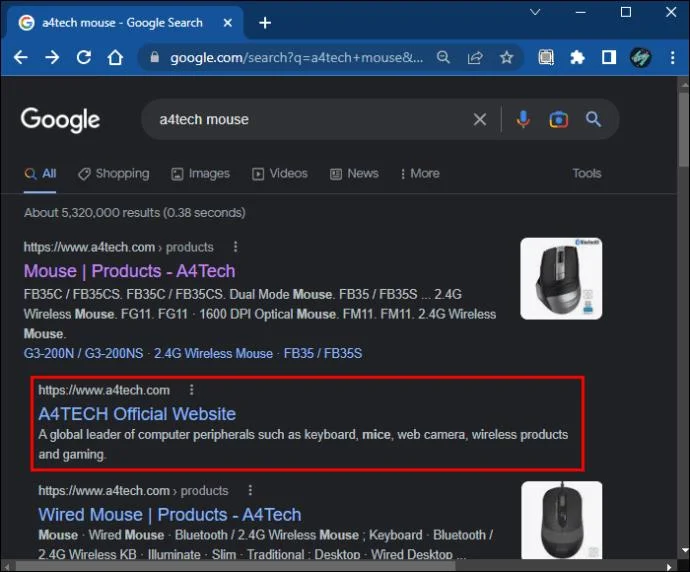Go to Google homepage via logo
This screenshot has width=690, height=572.
(x=60, y=120)
